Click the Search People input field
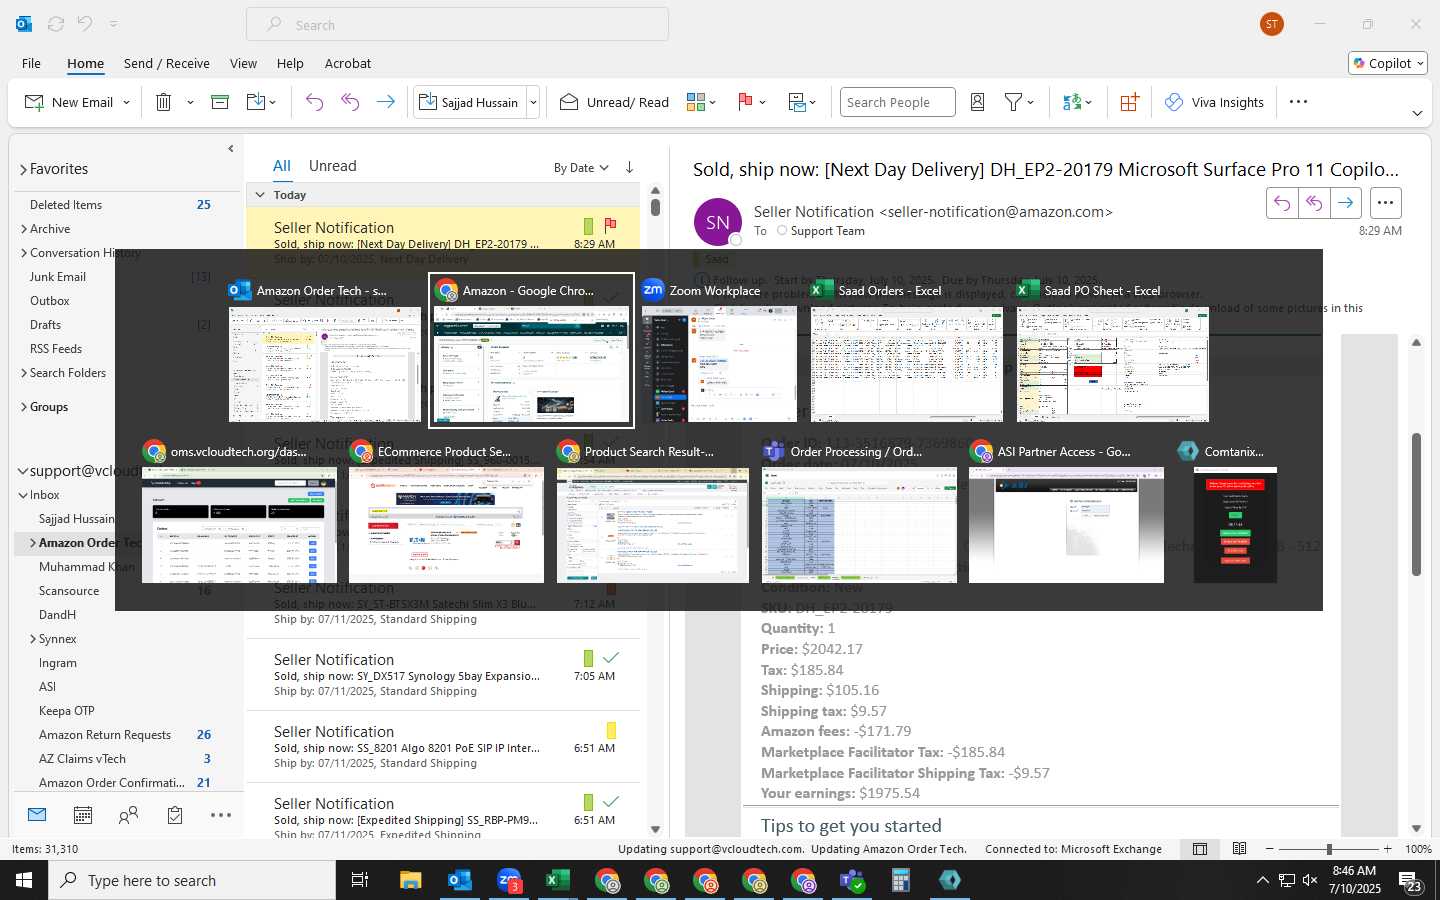 pos(897,102)
